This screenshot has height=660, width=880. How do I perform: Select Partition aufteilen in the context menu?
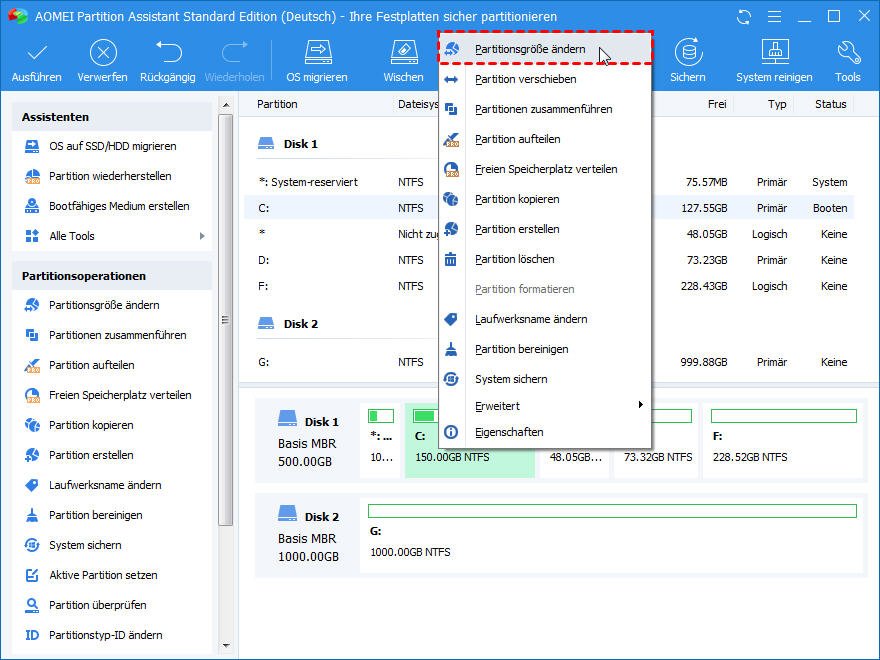(x=544, y=139)
